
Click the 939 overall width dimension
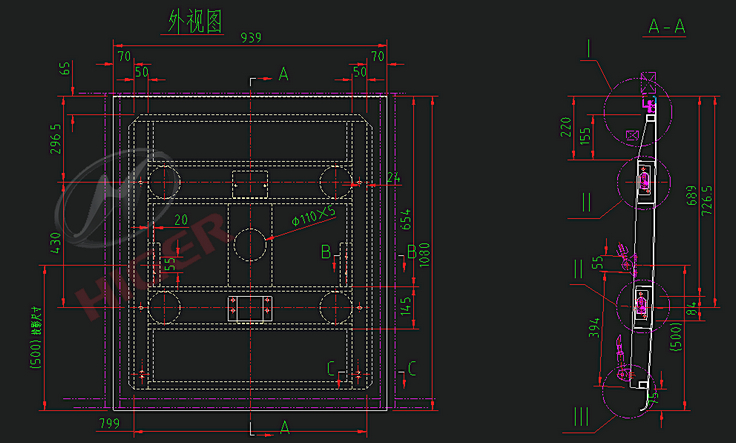249,39
